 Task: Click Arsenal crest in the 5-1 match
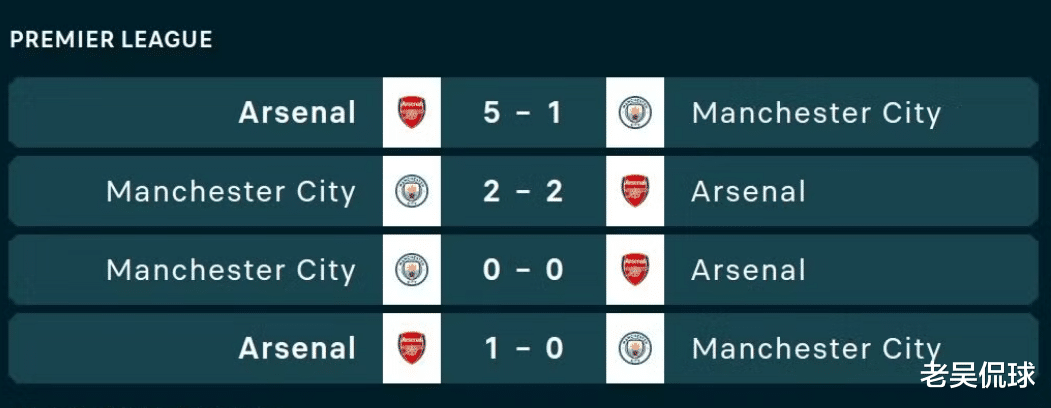point(411,112)
